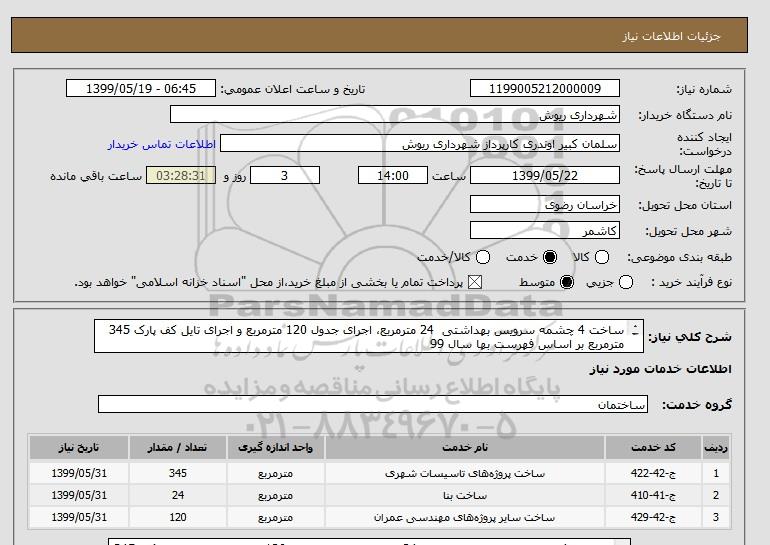
Task: Click the کد خدمت column header
Action: click(x=654, y=447)
